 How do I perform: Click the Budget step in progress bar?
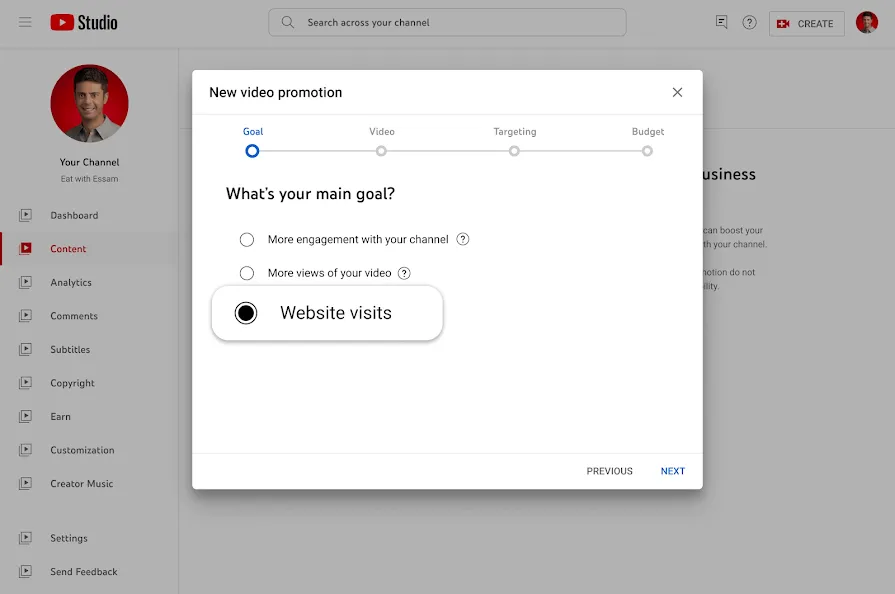point(647,151)
